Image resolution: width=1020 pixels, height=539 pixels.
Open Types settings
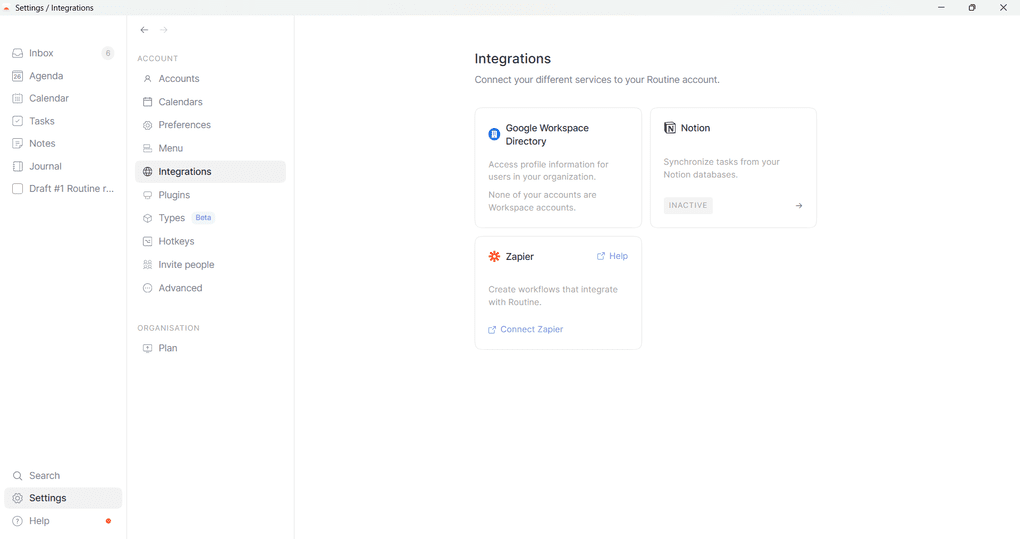tap(210, 218)
